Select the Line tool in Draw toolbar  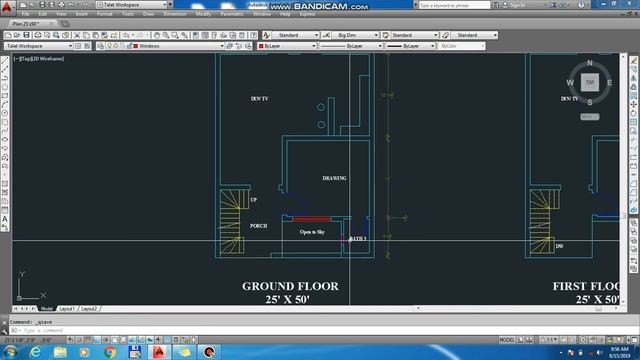coord(5,61)
